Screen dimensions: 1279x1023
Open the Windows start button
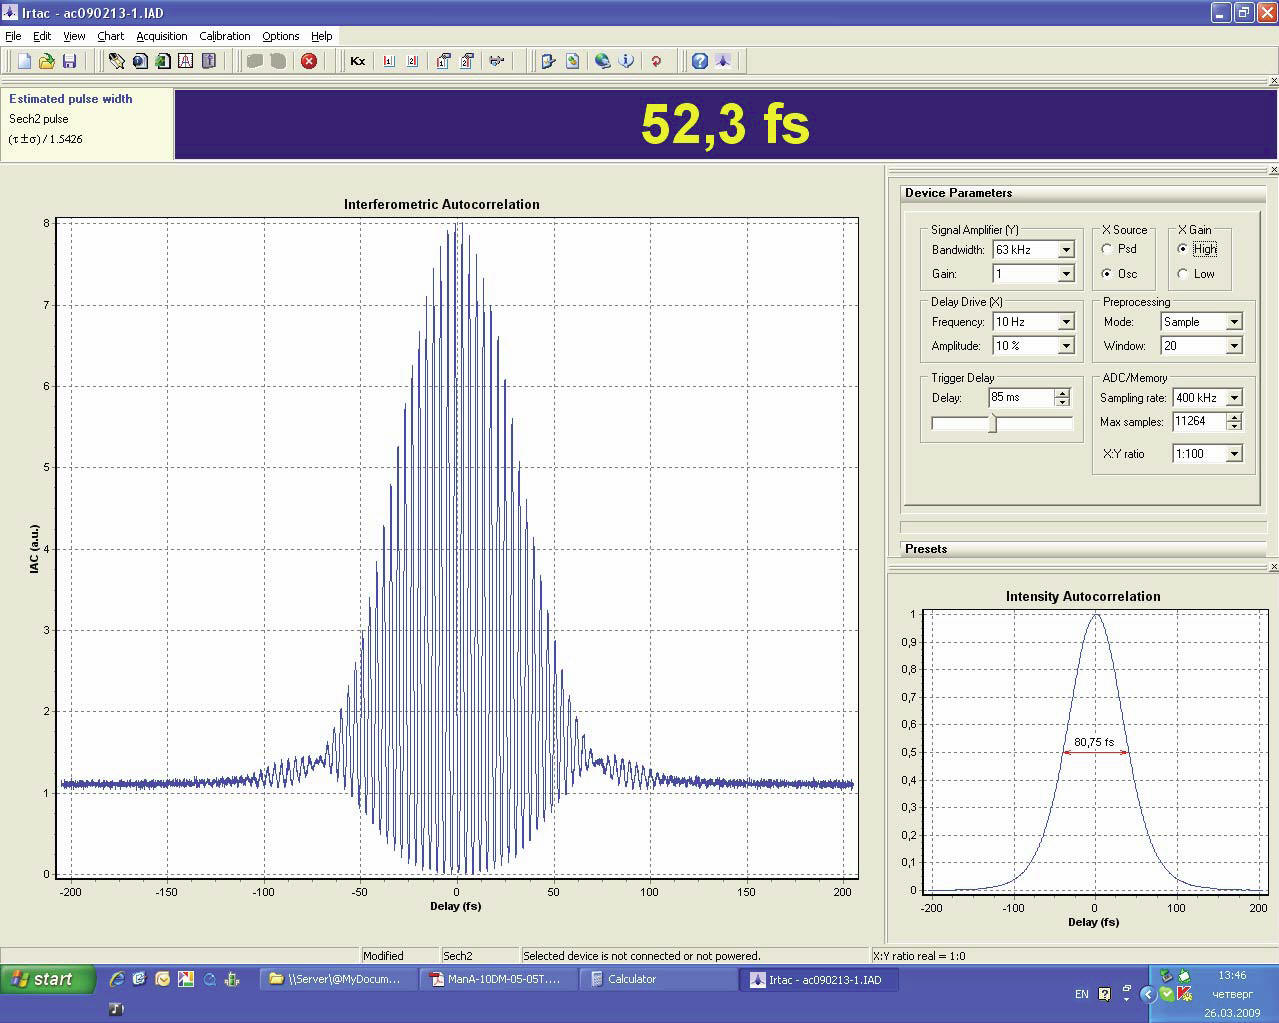[47, 979]
